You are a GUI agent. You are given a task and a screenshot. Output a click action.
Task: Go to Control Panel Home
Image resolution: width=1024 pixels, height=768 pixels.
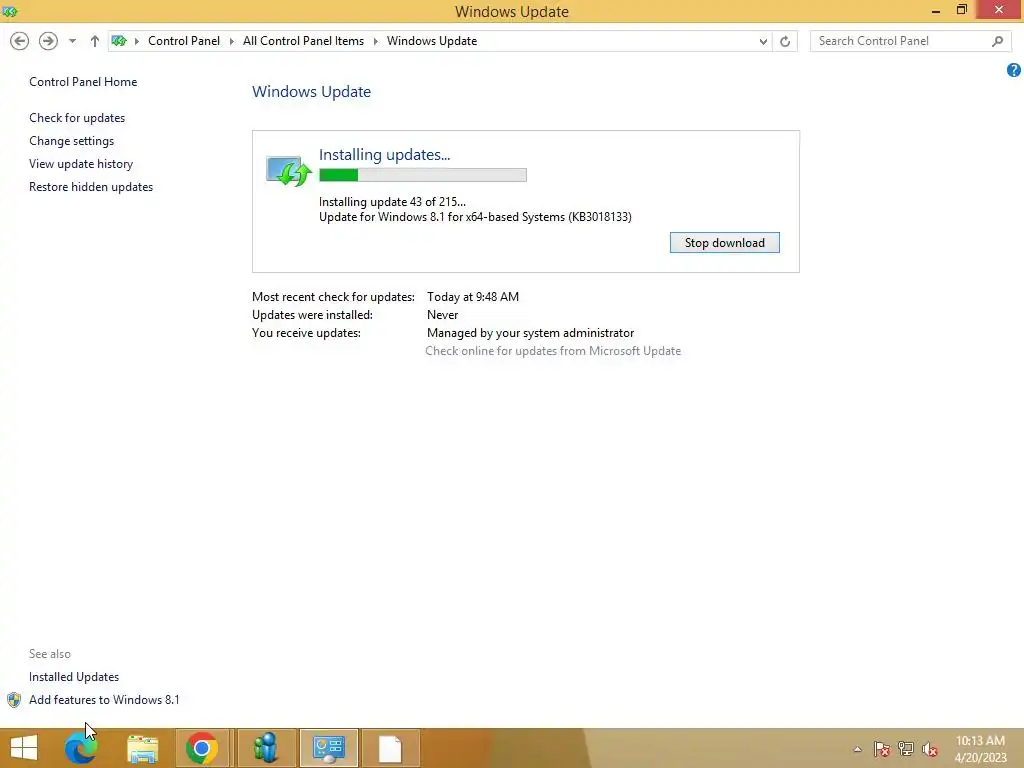[x=83, y=82]
